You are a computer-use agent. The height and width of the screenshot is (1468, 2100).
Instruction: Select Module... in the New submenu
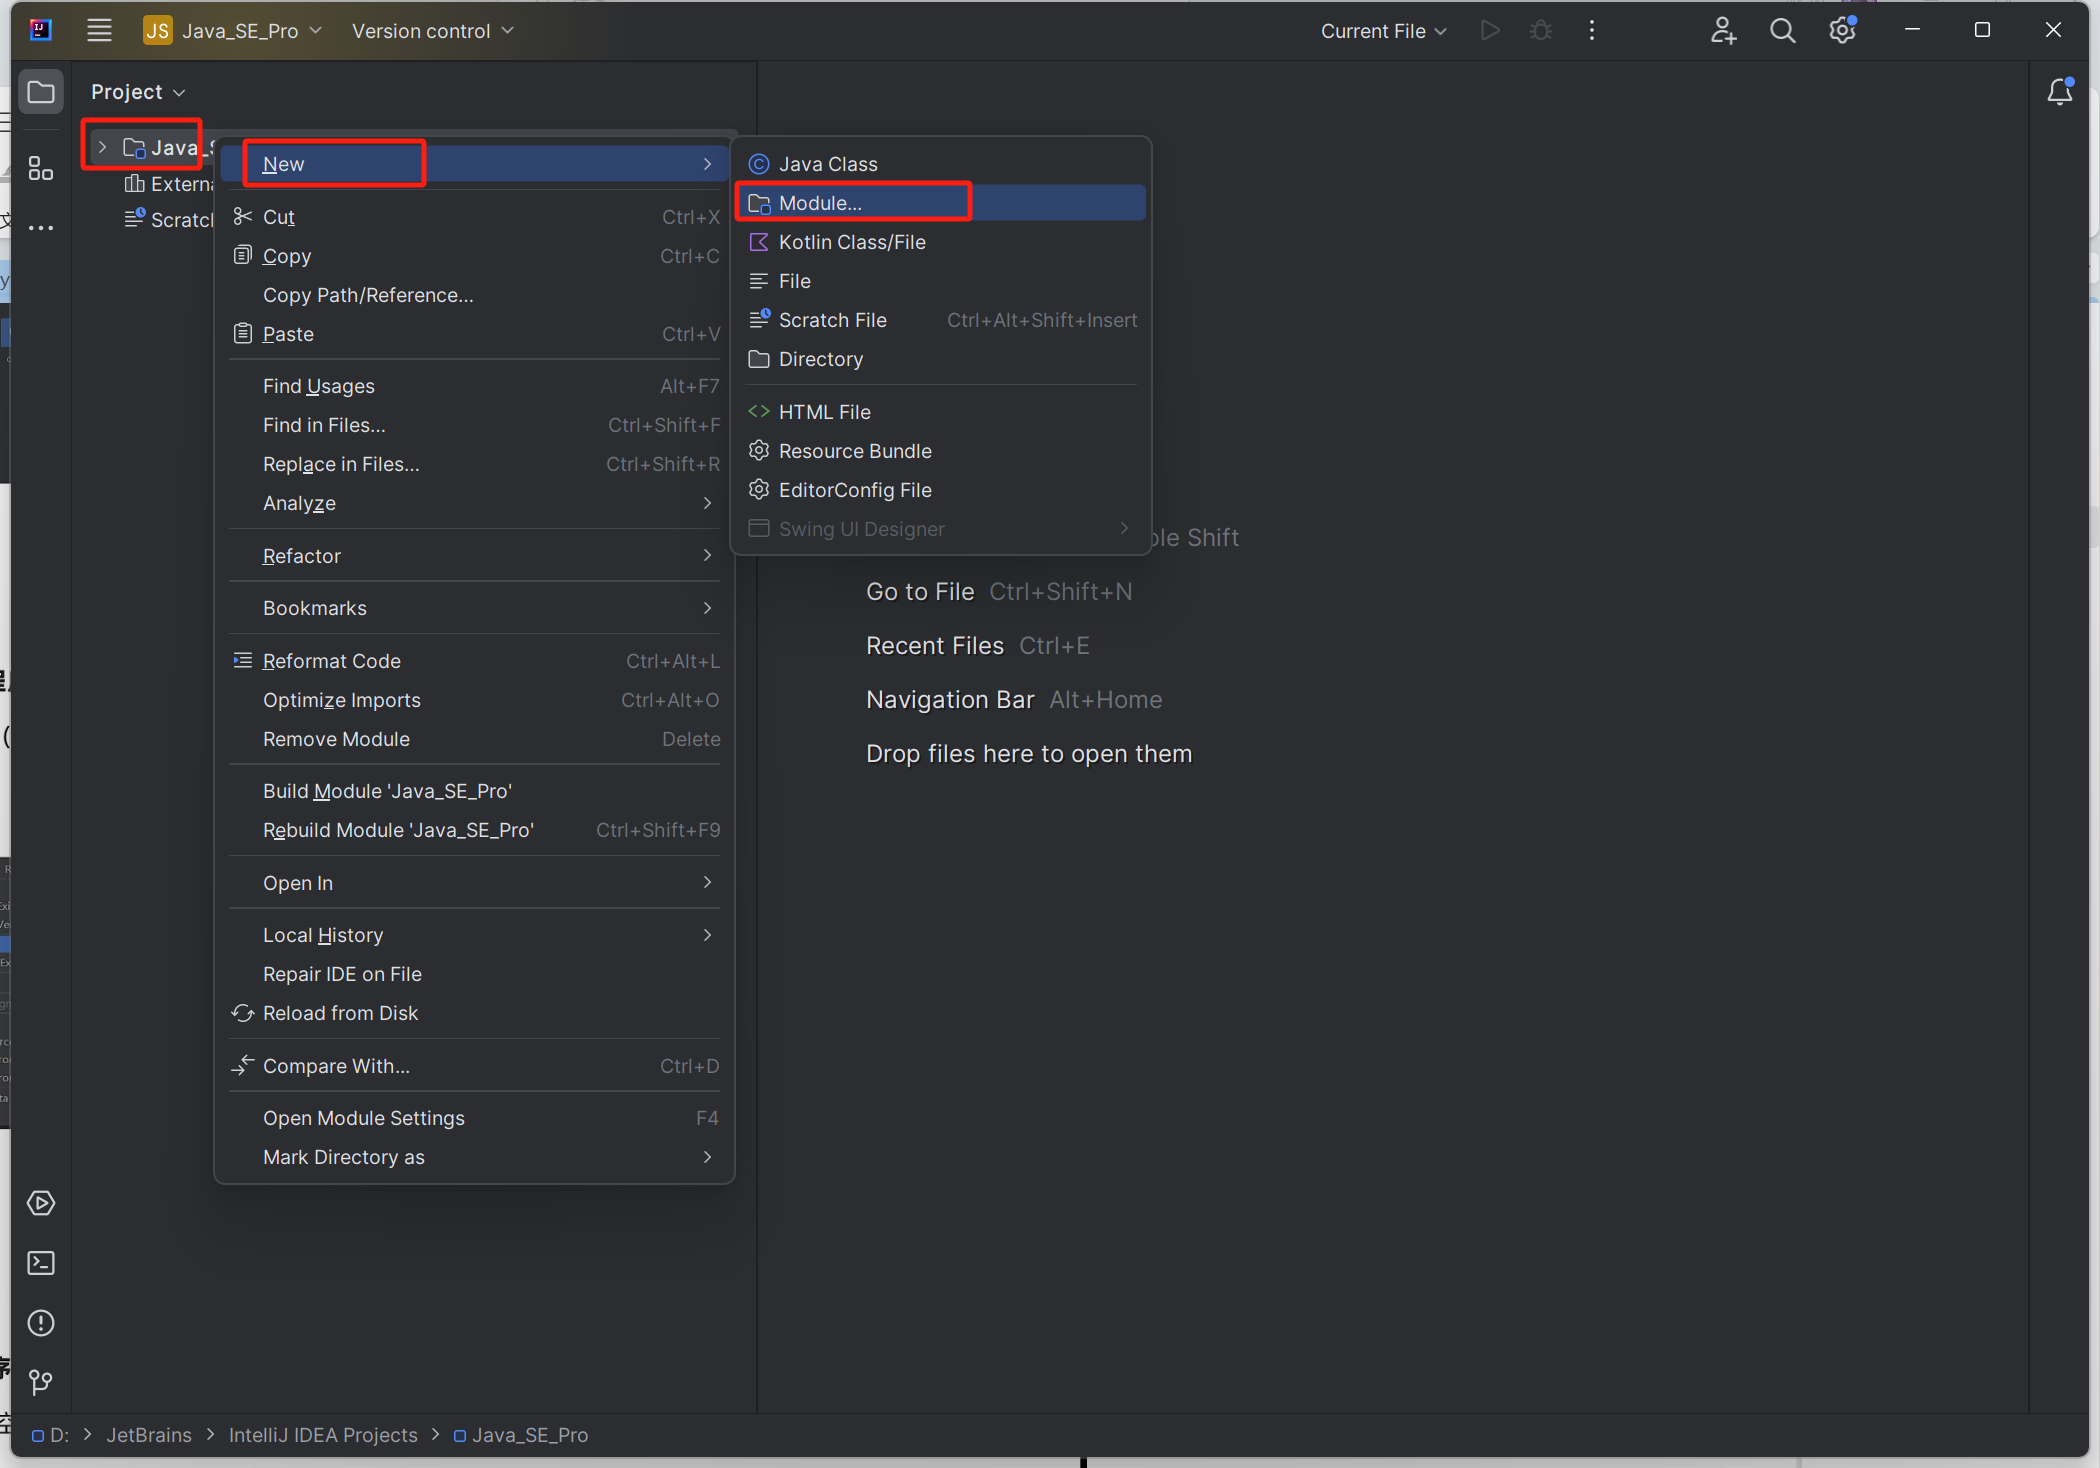(x=820, y=203)
